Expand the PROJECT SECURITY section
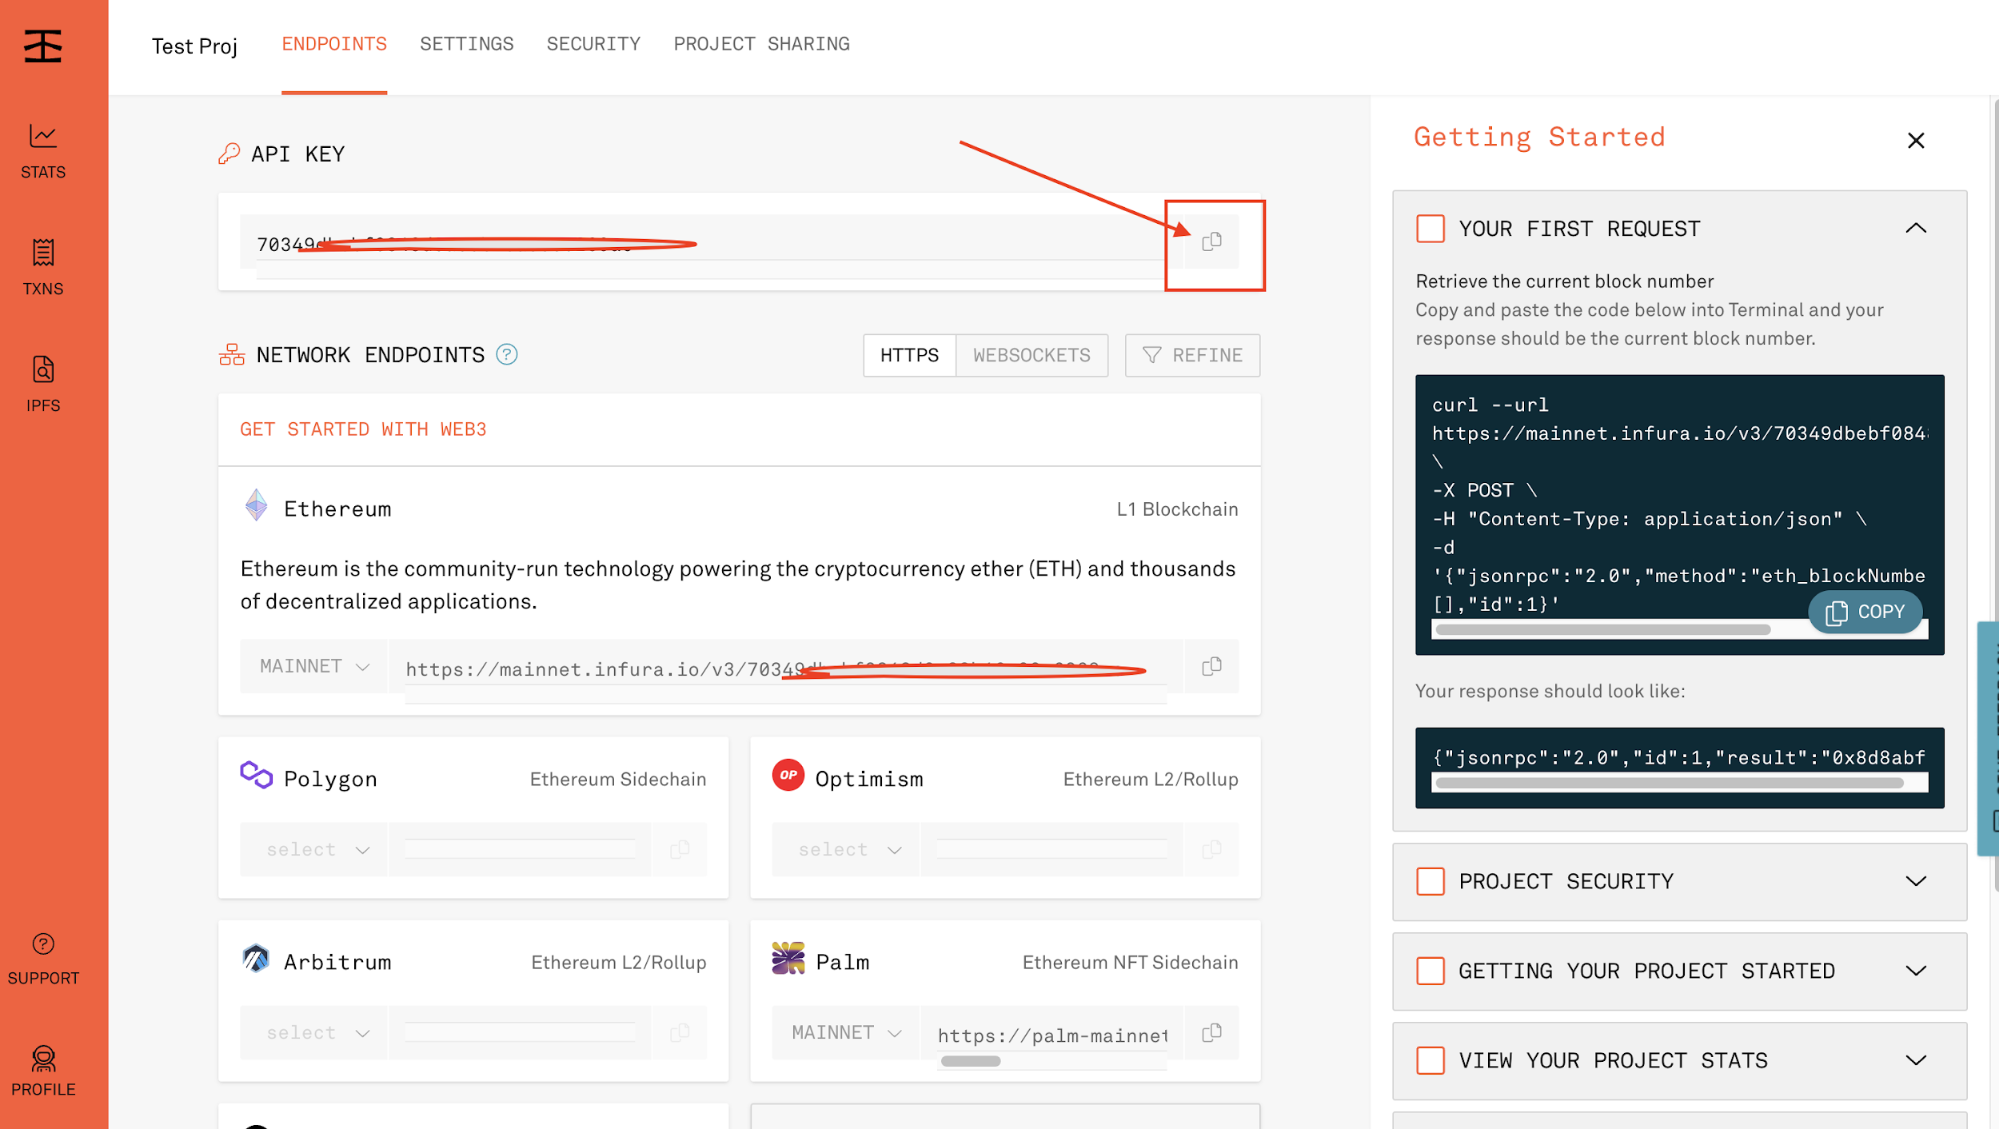Screen dimensions: 1999x1130 coord(1915,880)
